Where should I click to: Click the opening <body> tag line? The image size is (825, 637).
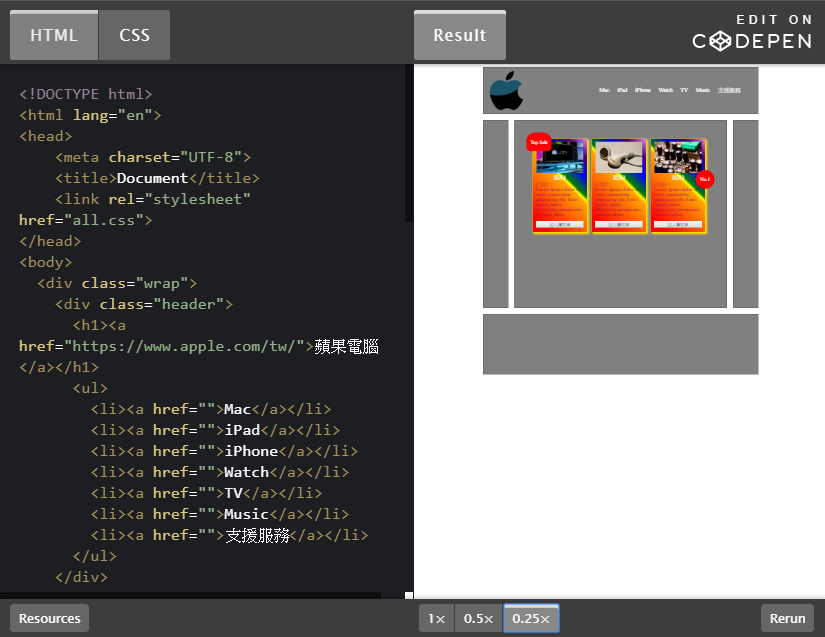click(46, 262)
